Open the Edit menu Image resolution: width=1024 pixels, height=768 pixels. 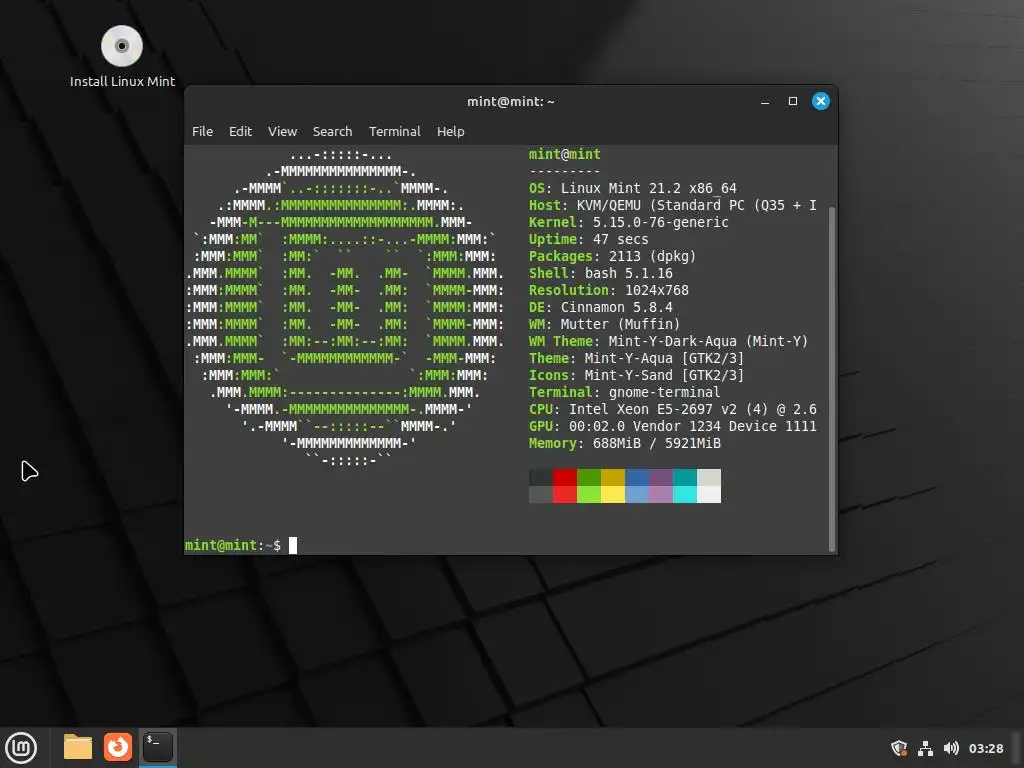(x=240, y=131)
